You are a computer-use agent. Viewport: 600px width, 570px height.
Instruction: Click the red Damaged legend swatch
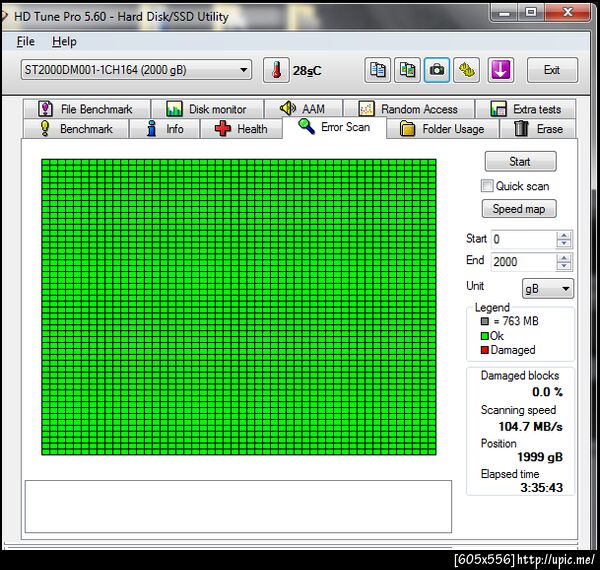pyautogui.click(x=484, y=350)
